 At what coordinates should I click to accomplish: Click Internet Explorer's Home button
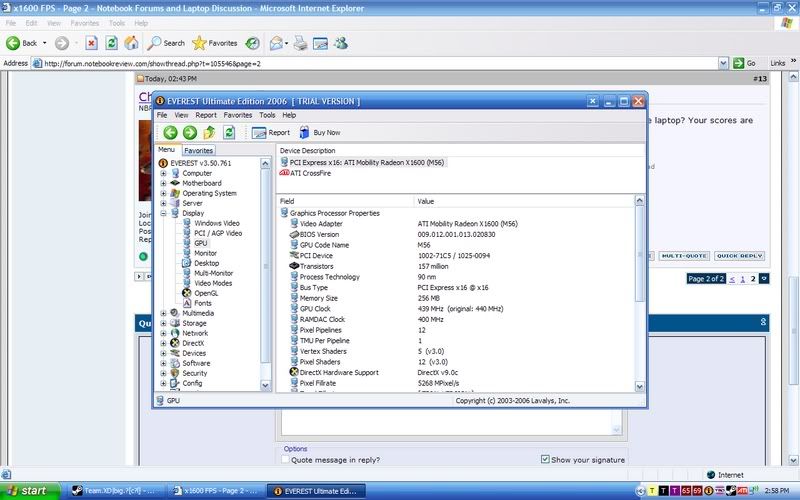(x=131, y=43)
